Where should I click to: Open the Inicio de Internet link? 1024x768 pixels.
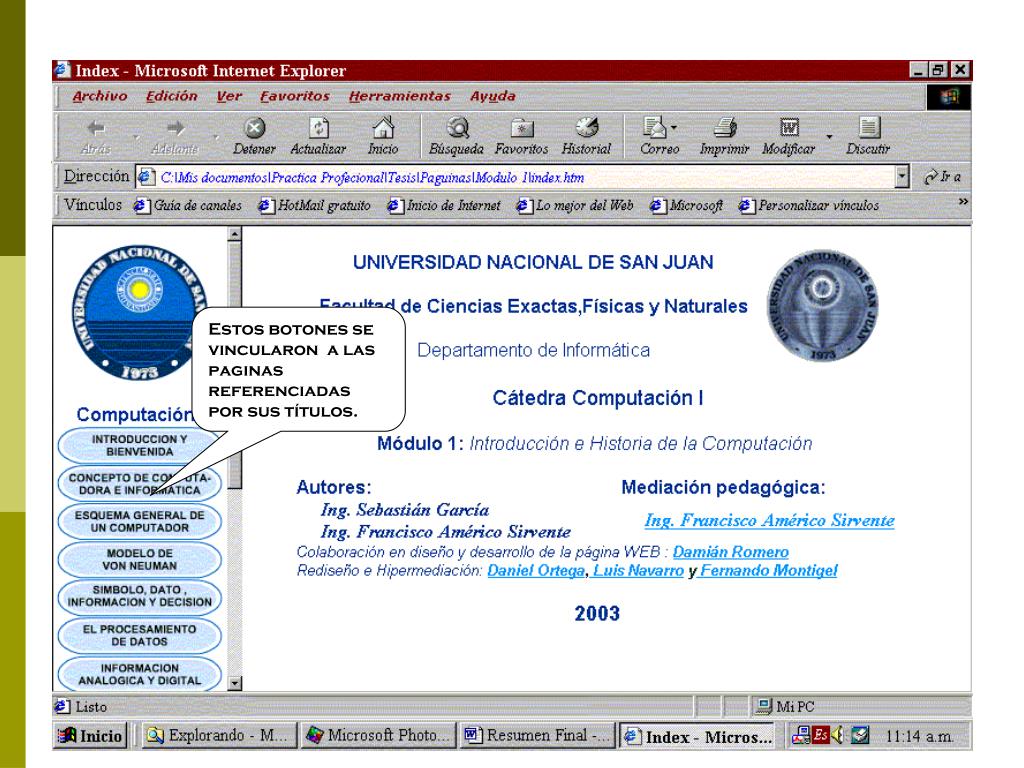[x=443, y=205]
